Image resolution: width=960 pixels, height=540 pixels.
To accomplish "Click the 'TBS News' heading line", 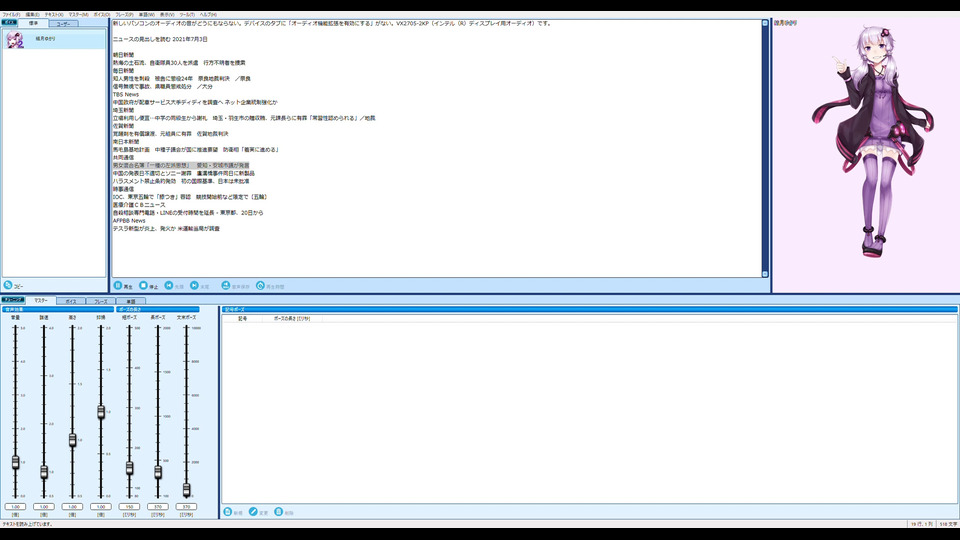I will (x=126, y=94).
